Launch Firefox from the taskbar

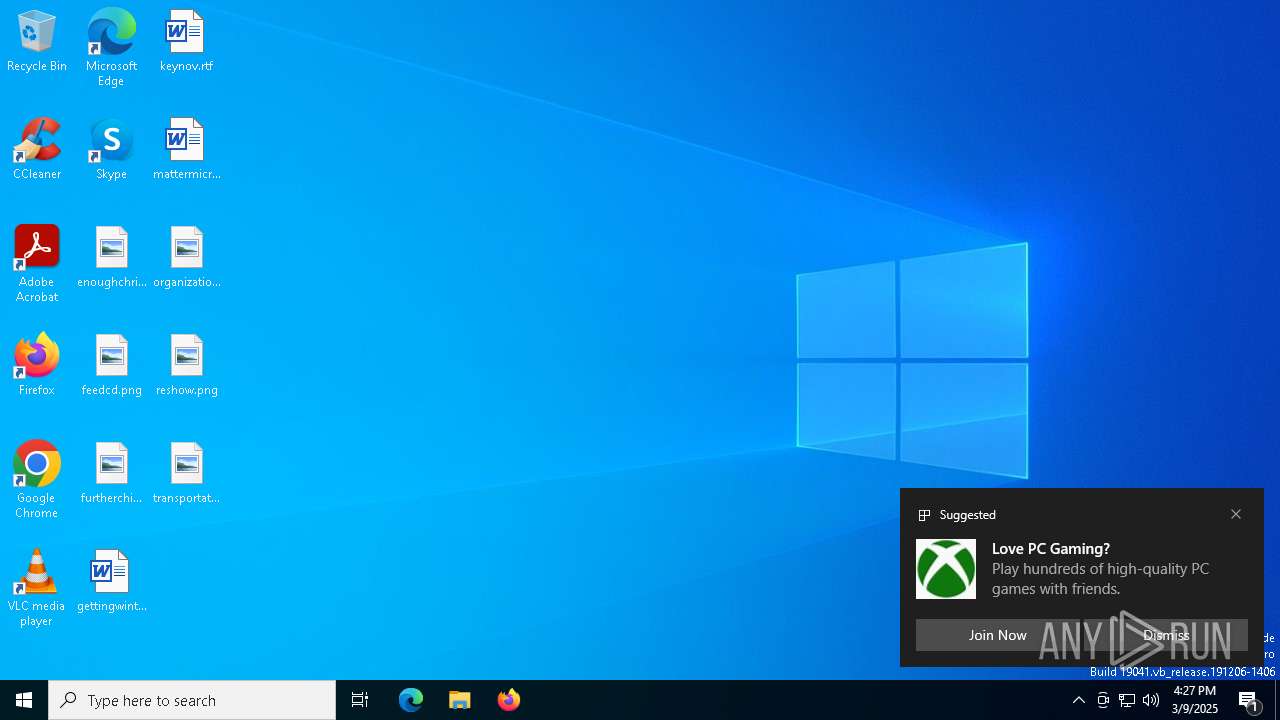tap(509, 700)
